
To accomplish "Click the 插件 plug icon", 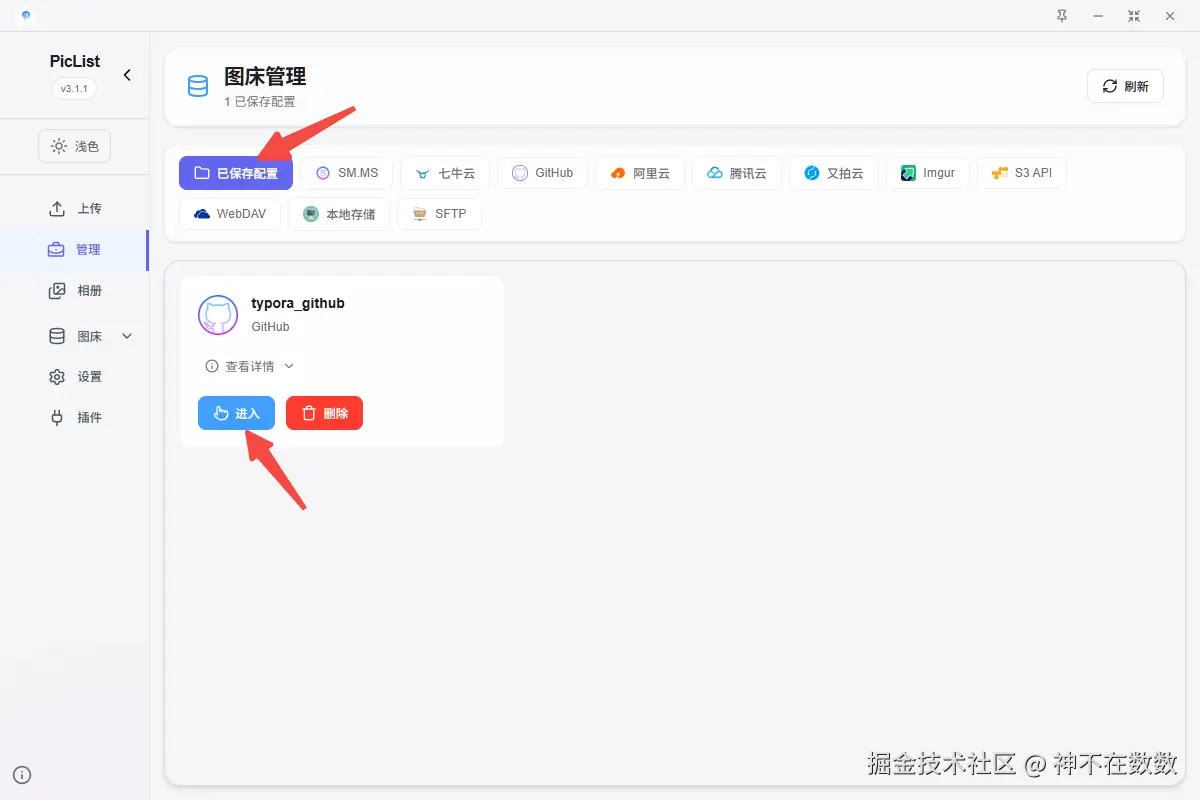I will [x=57, y=417].
